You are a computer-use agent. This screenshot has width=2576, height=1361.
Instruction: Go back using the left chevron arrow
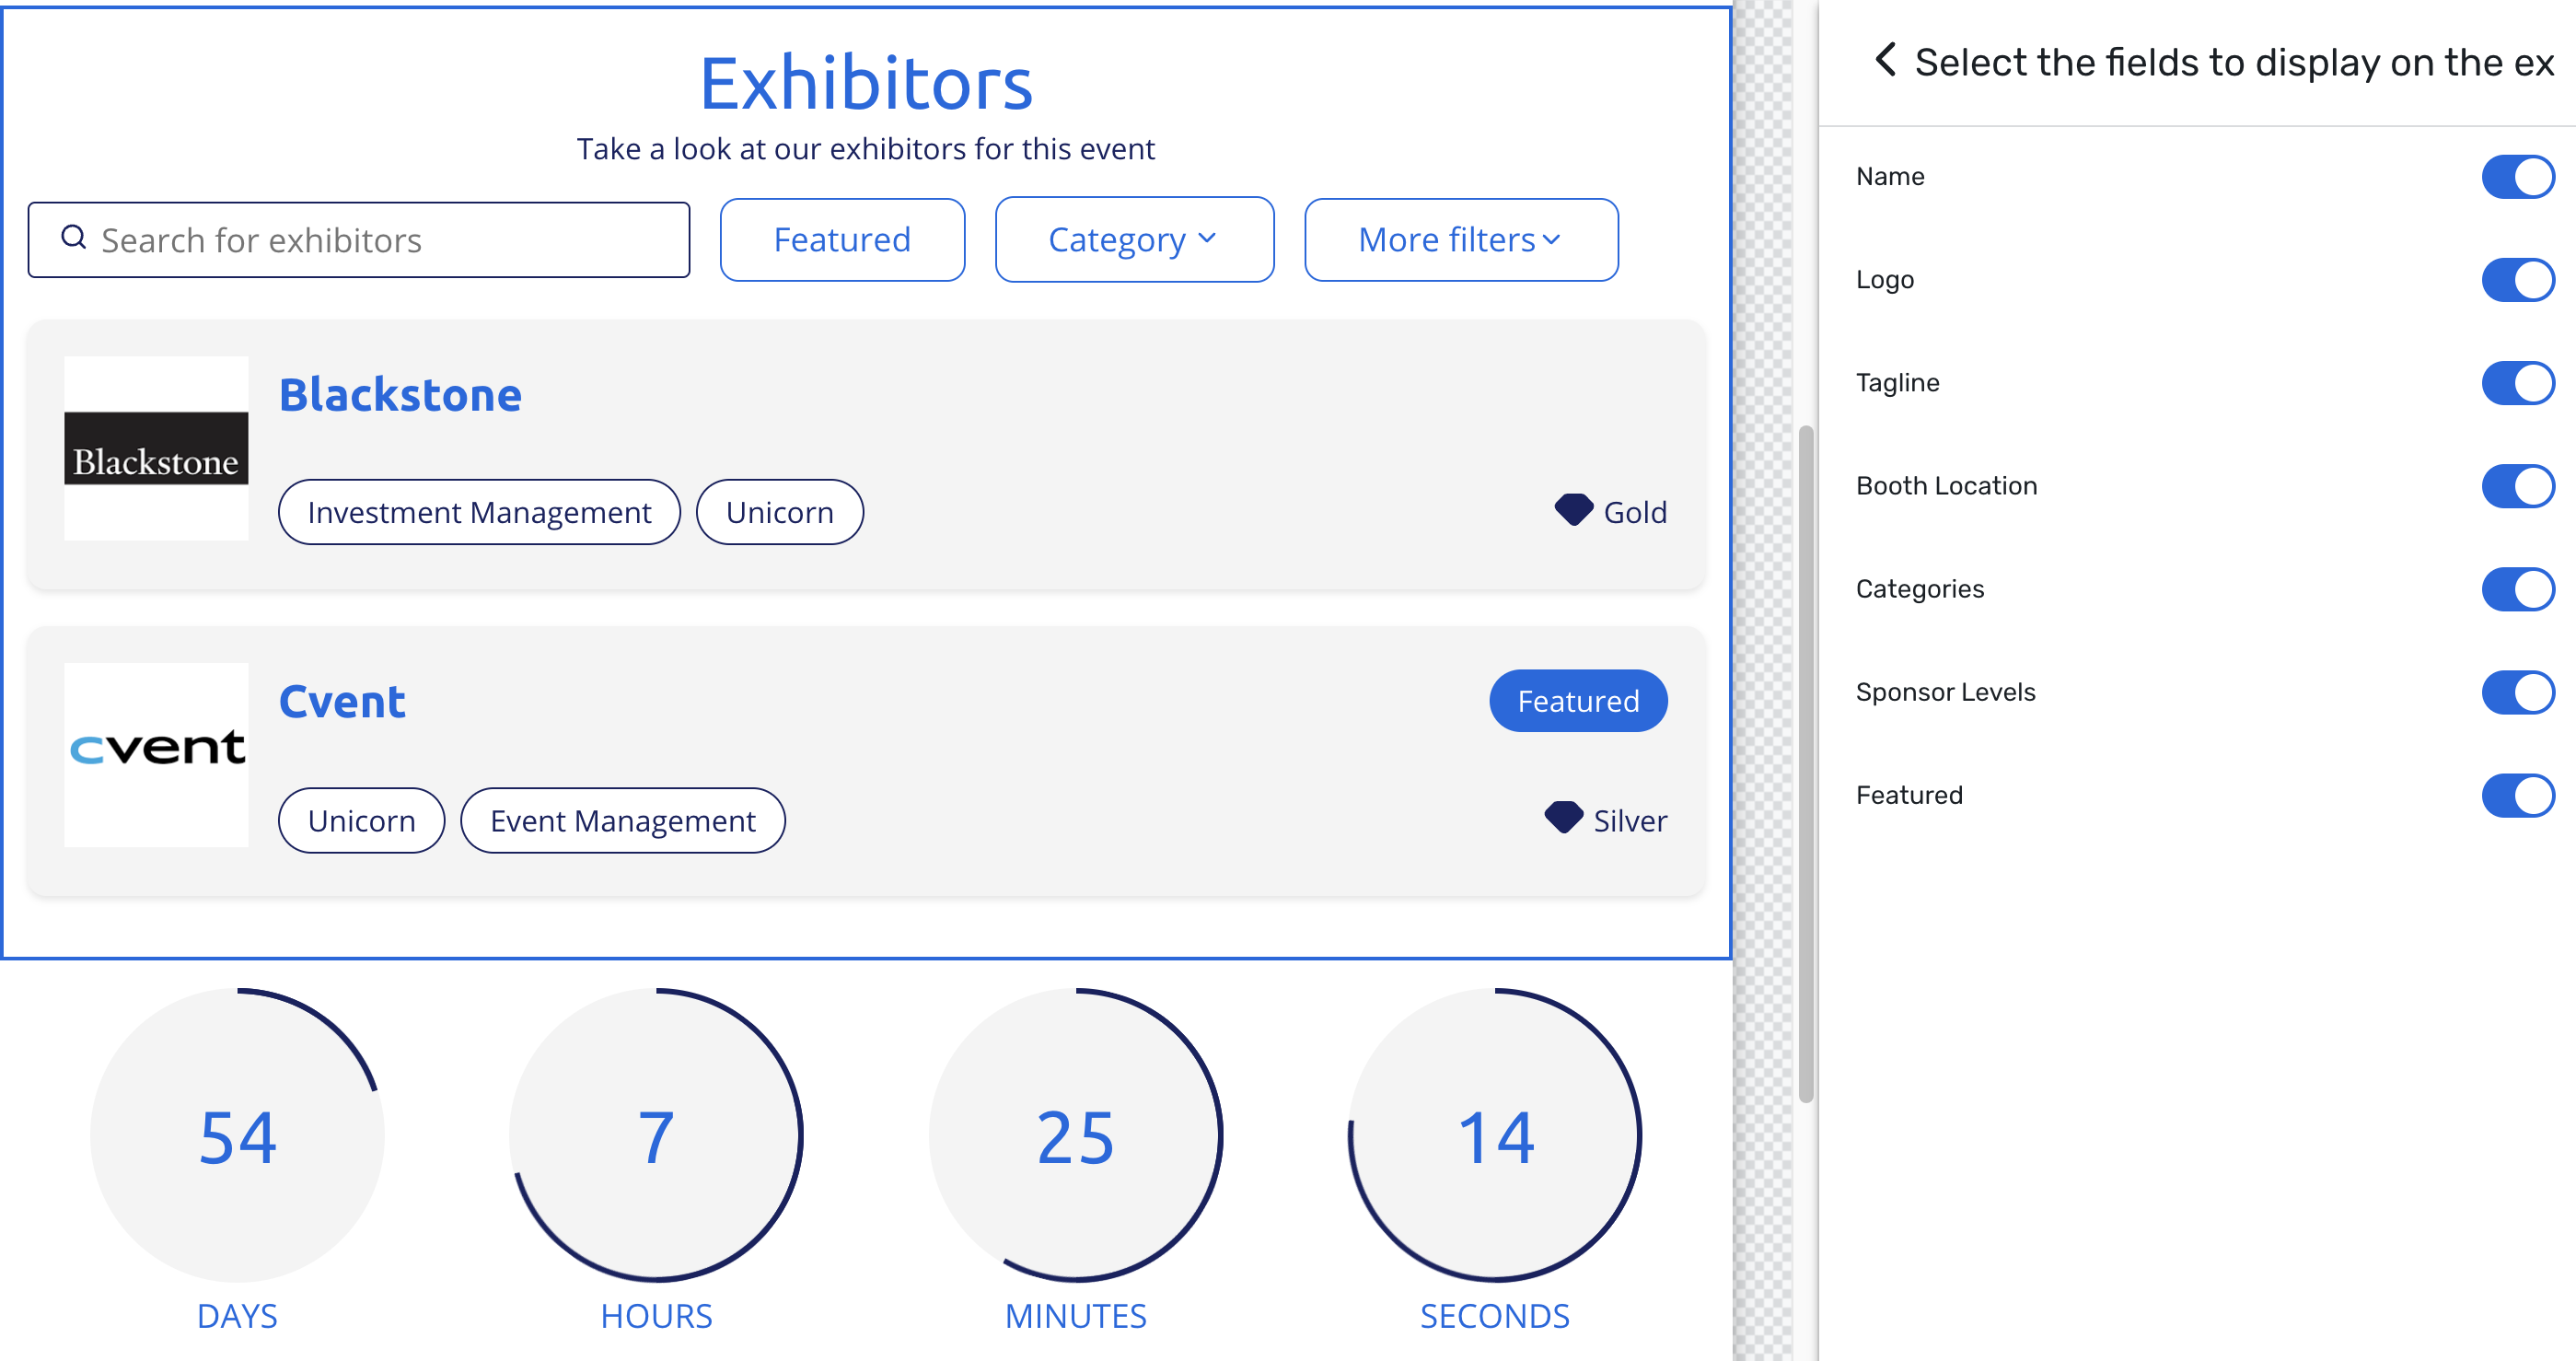point(1885,60)
